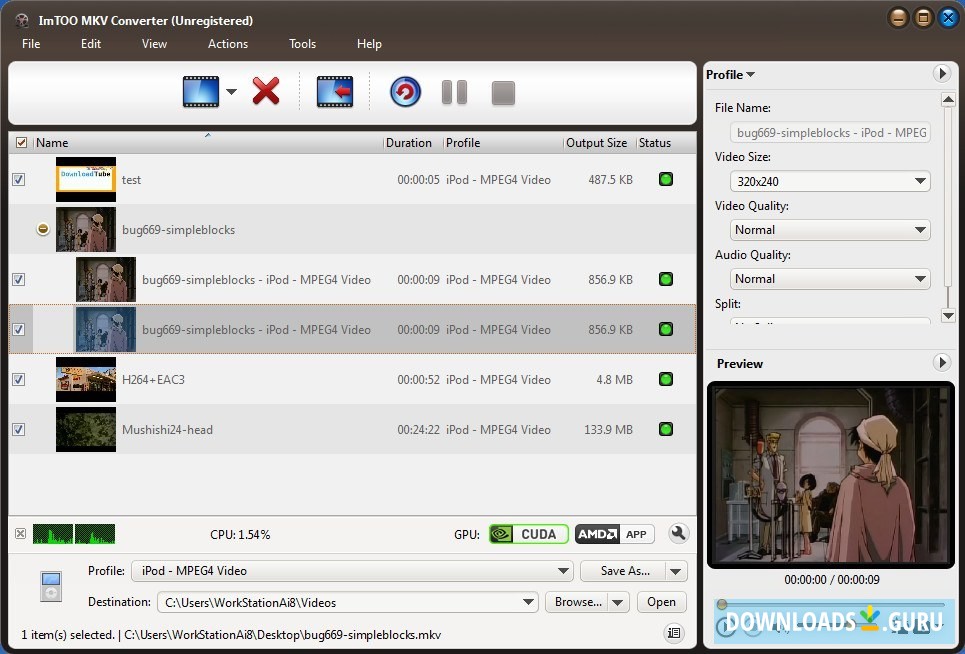Open the Destination path dropdown
The image size is (965, 654).
coord(348,602)
